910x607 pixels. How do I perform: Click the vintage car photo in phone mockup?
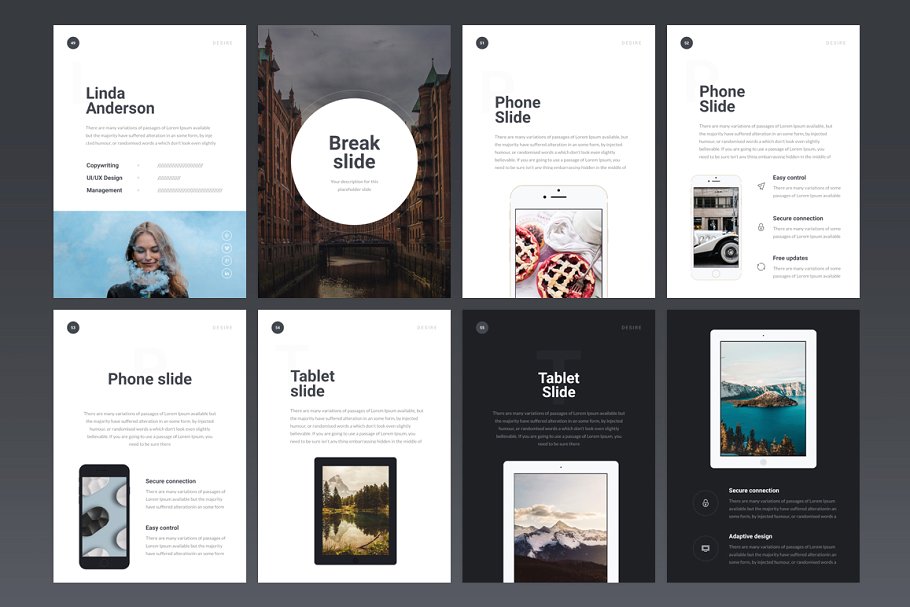pos(716,226)
